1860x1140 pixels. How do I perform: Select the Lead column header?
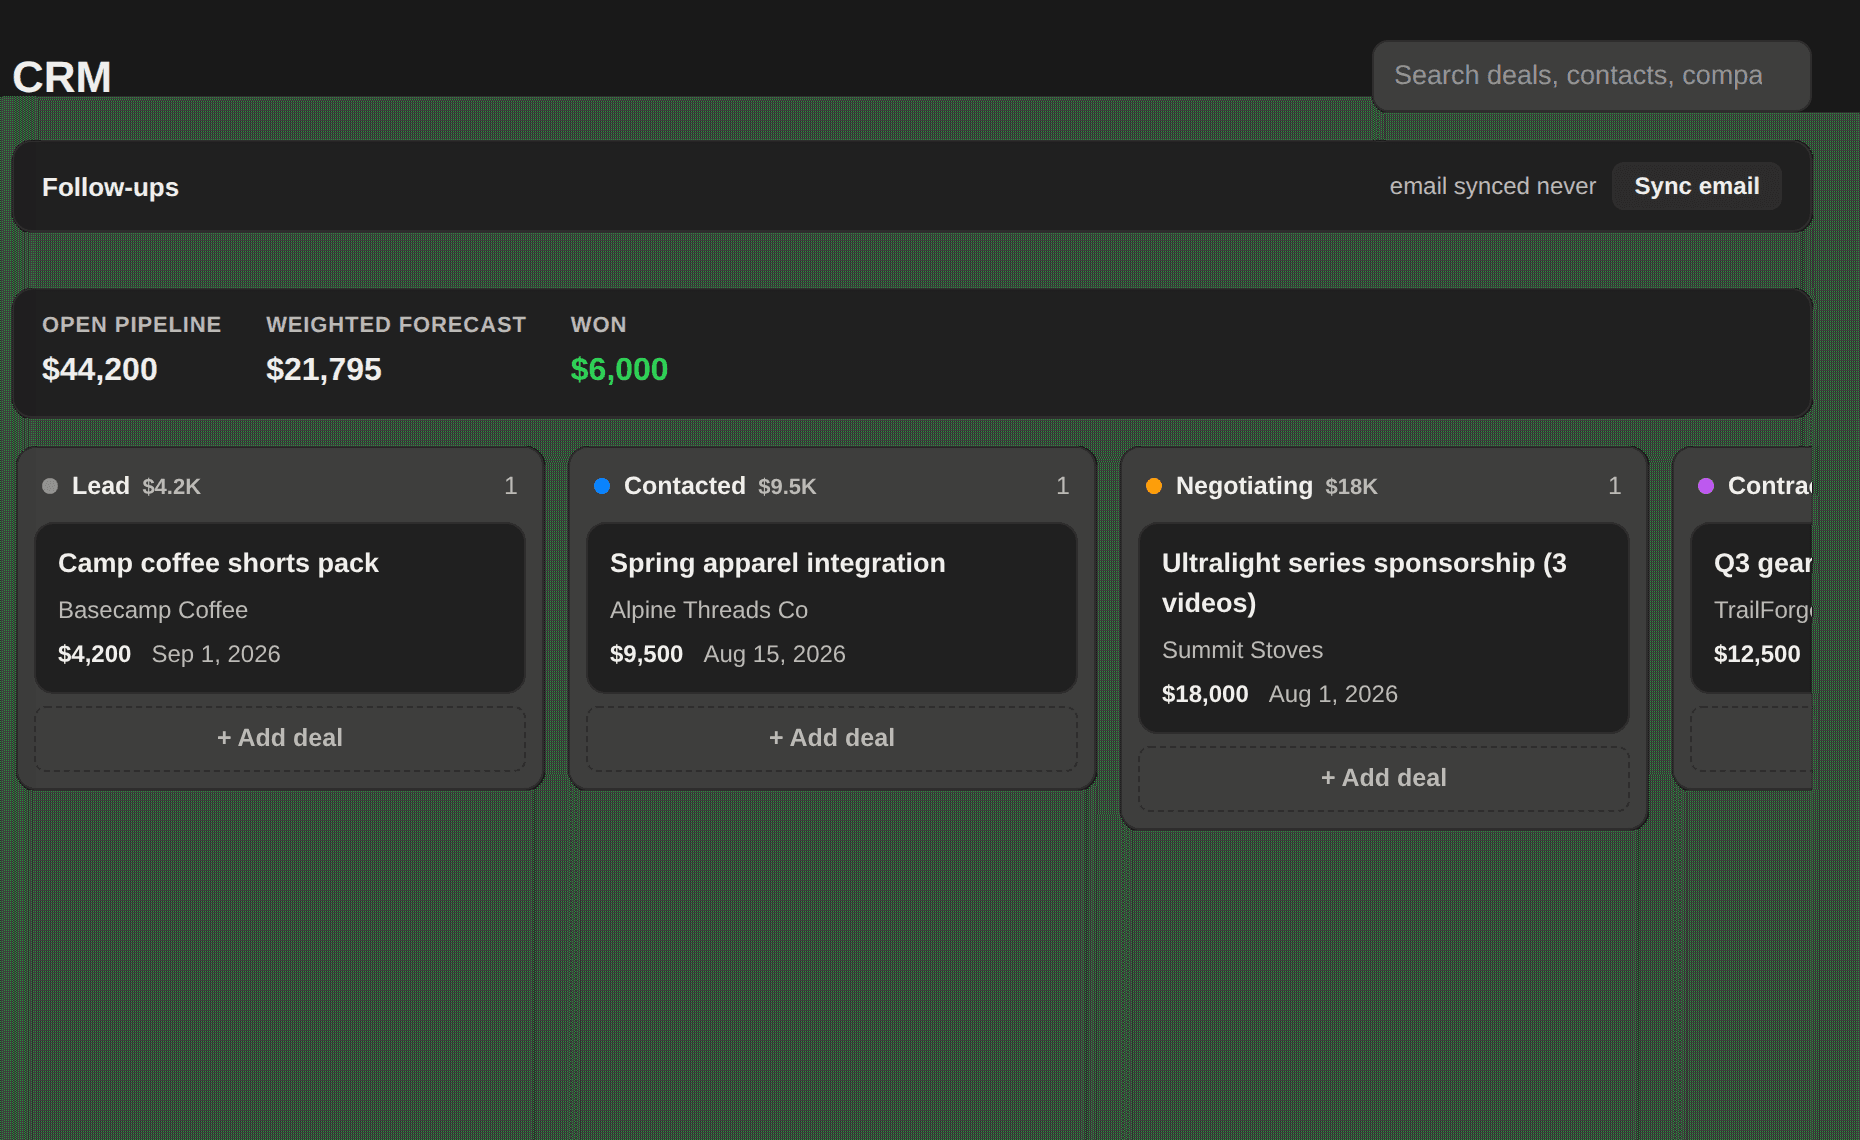280,486
